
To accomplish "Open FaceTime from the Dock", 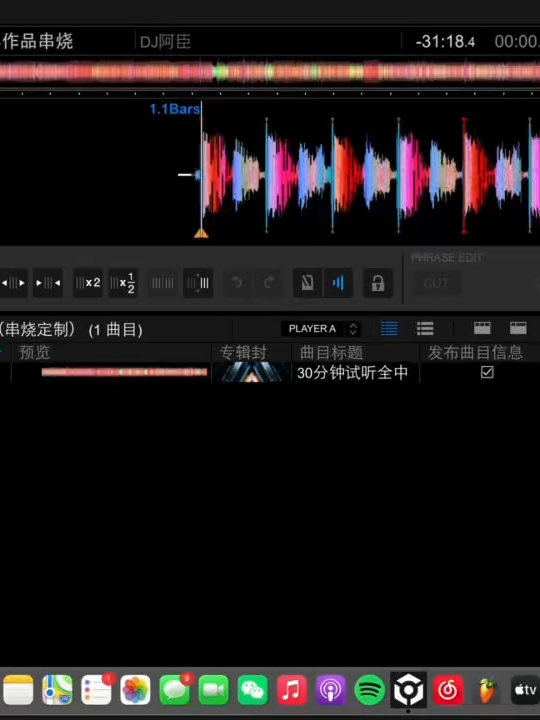I will click(214, 690).
